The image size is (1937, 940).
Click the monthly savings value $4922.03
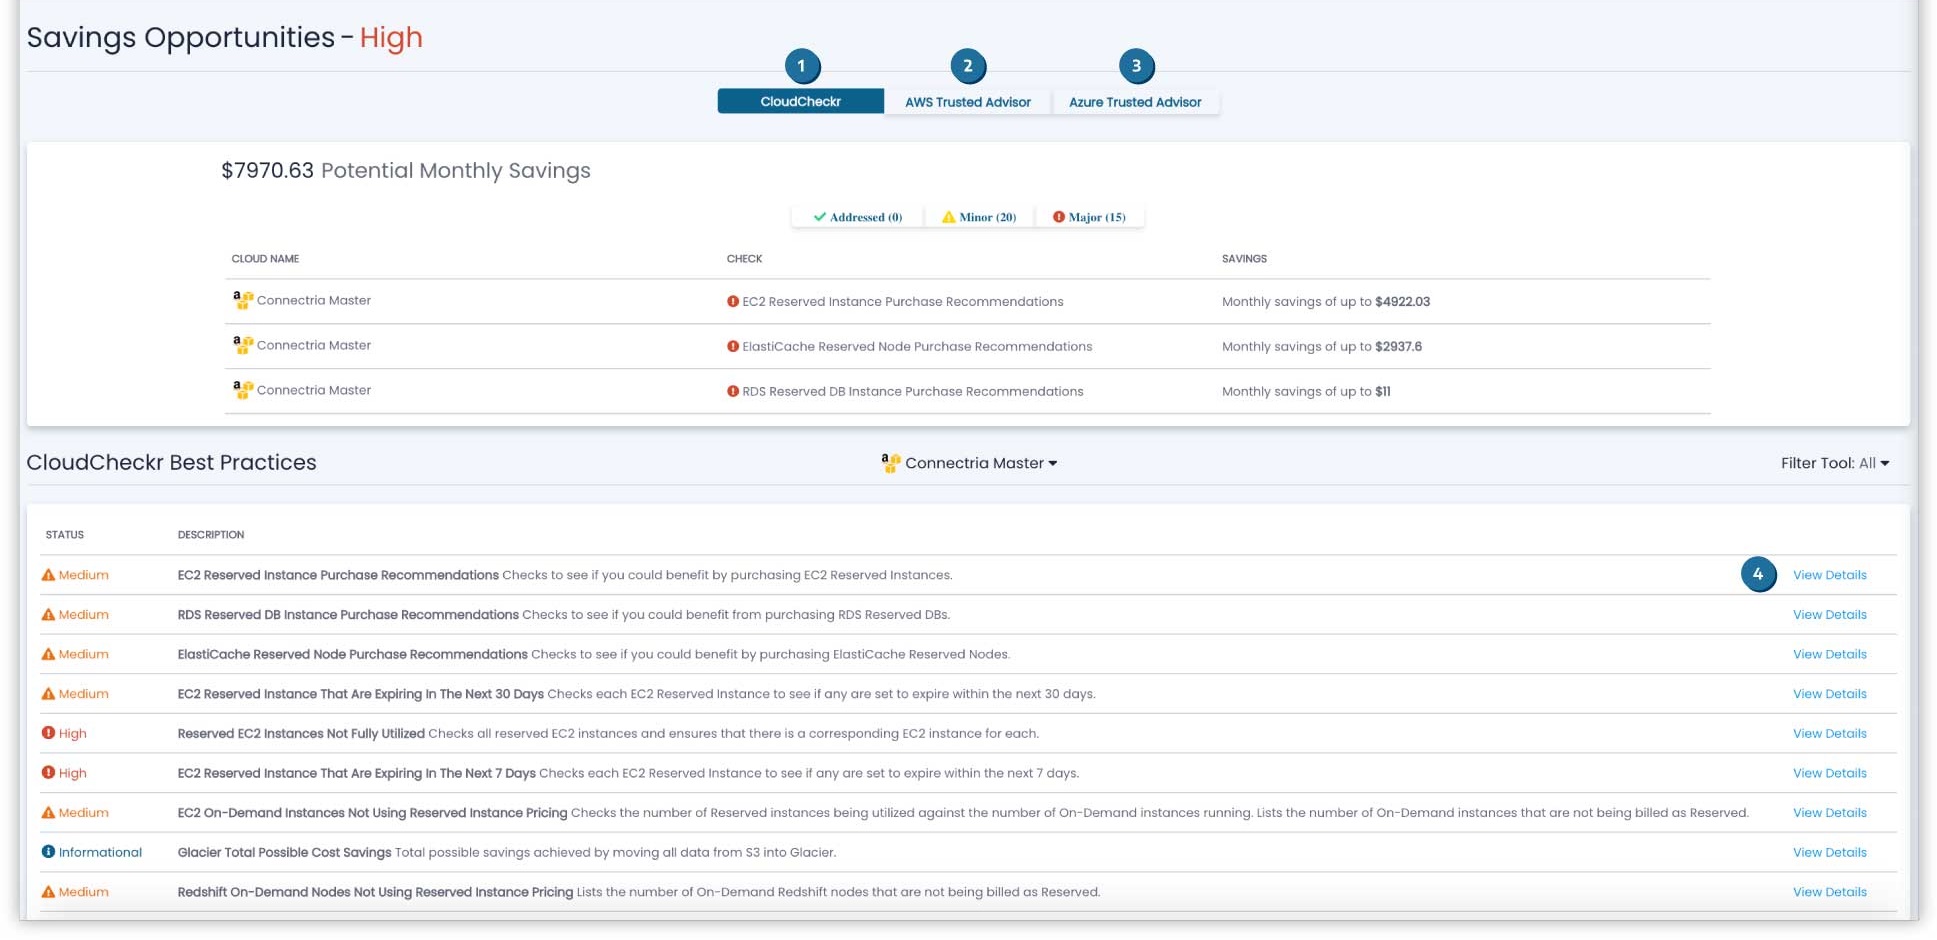1402,301
